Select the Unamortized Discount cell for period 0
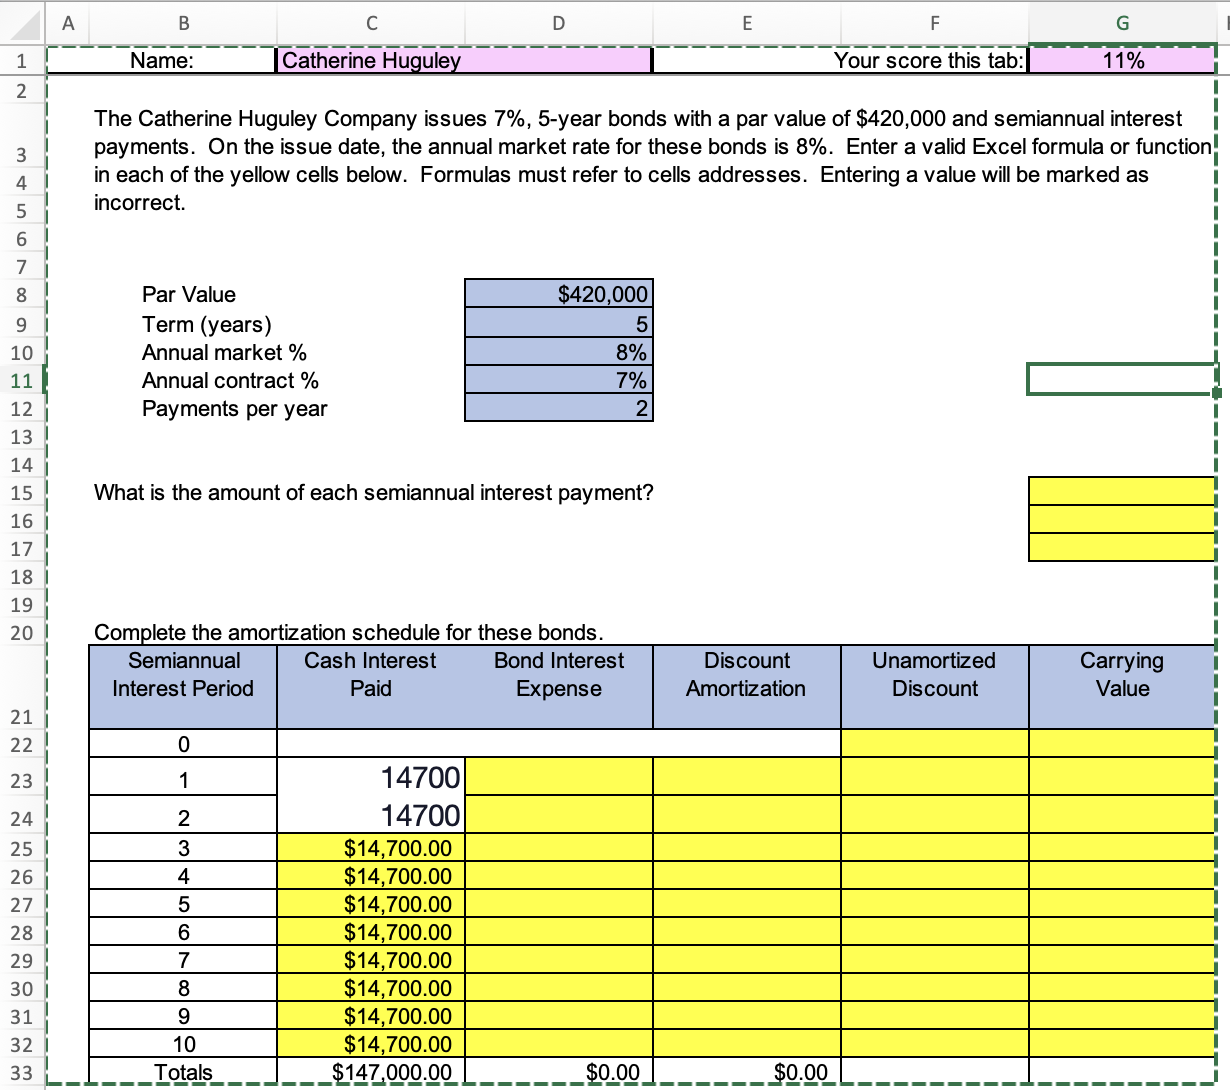The image size is (1230, 1090). pos(934,744)
